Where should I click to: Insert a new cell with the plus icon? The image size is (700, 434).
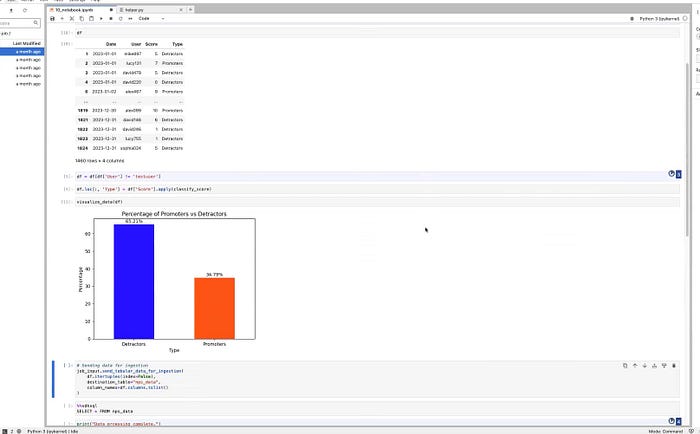click(x=62, y=19)
